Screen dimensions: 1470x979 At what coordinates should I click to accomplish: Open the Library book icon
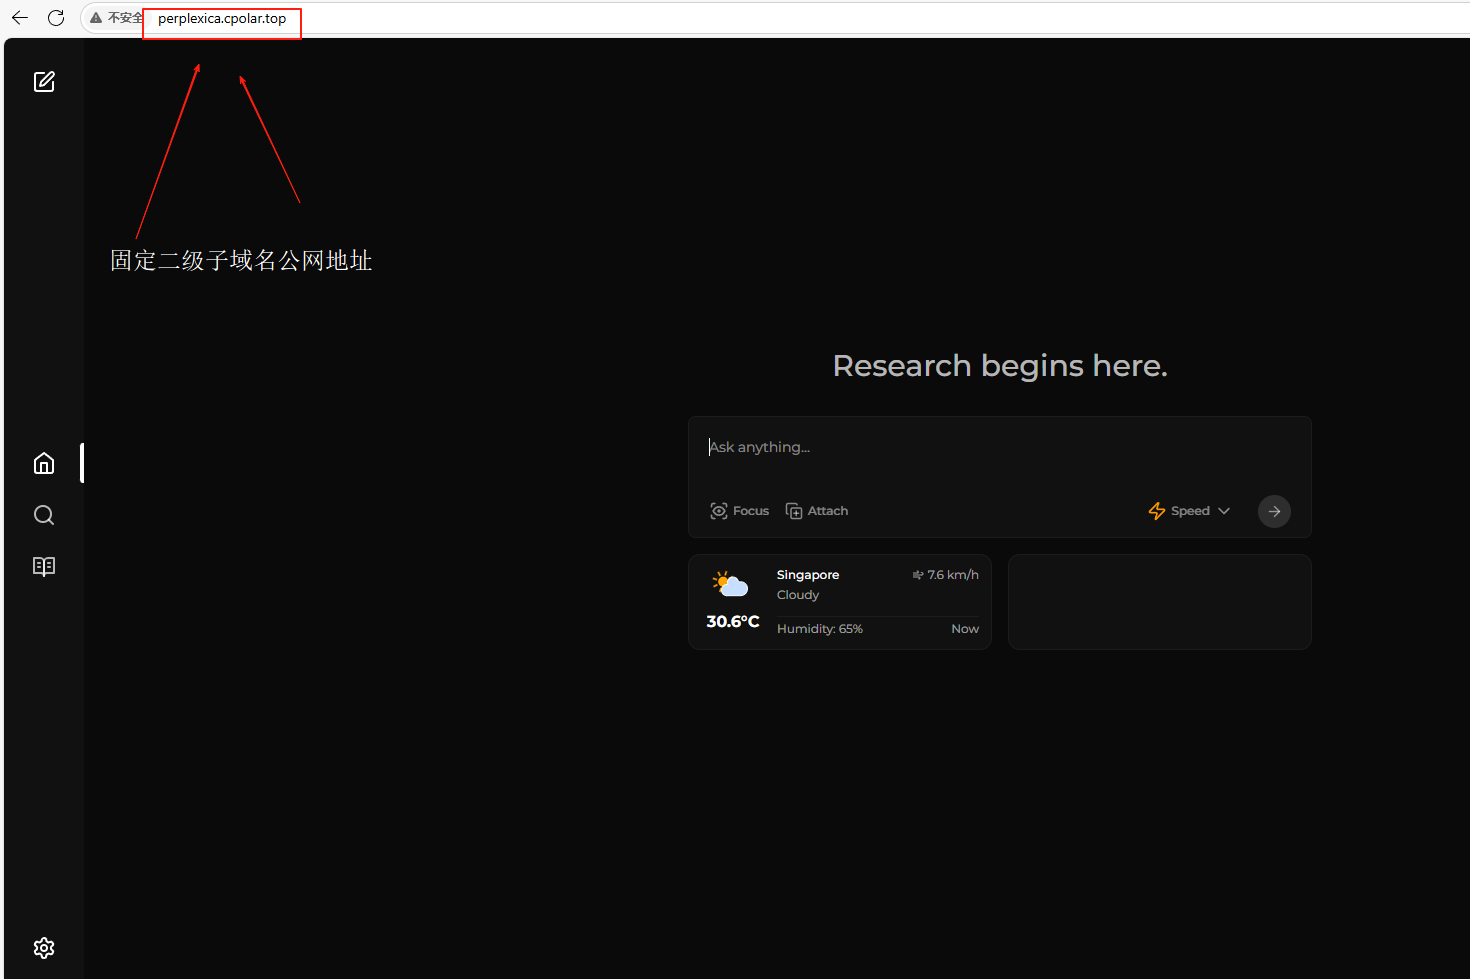(x=44, y=566)
